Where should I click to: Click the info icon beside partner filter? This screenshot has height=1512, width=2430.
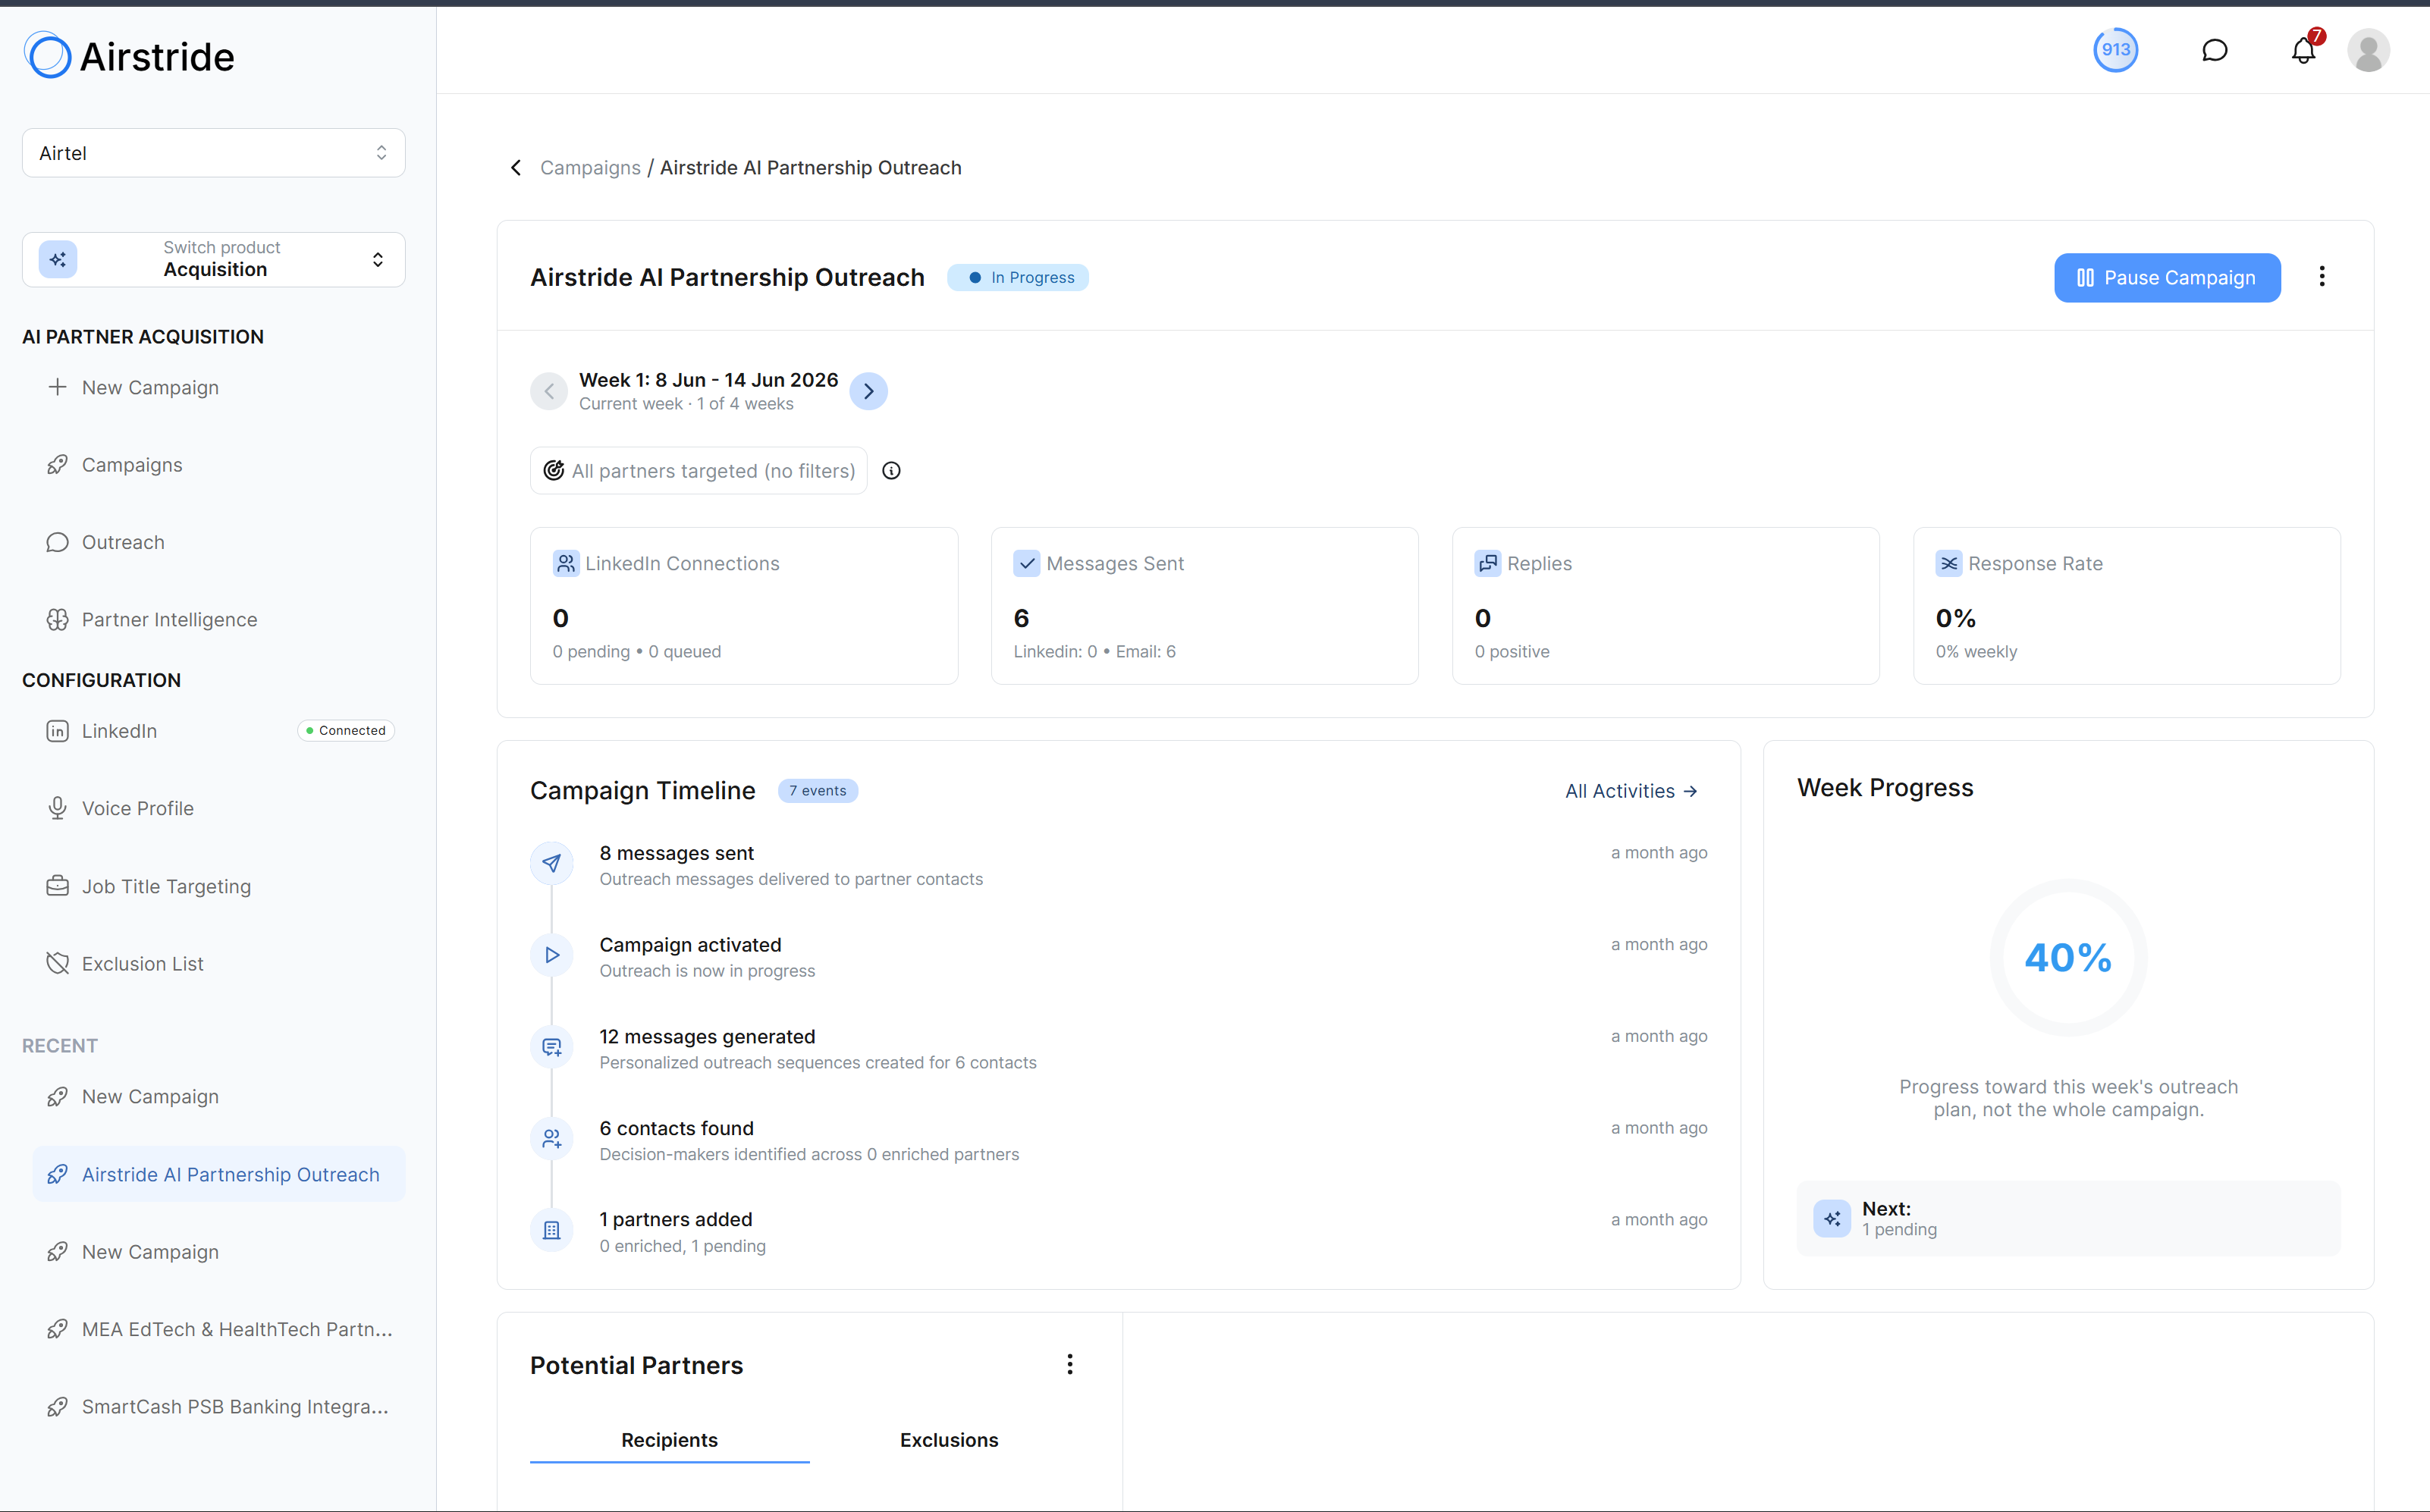[x=891, y=471]
